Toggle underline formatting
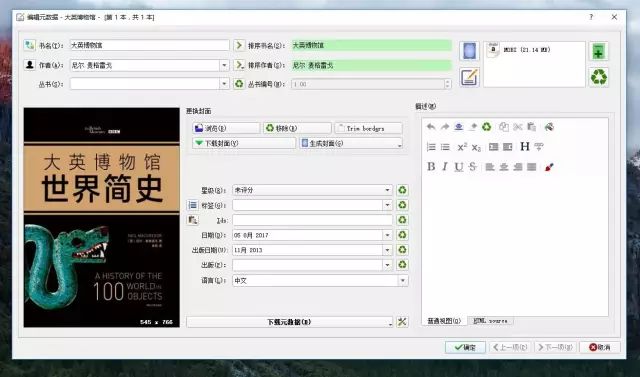 (x=459, y=166)
